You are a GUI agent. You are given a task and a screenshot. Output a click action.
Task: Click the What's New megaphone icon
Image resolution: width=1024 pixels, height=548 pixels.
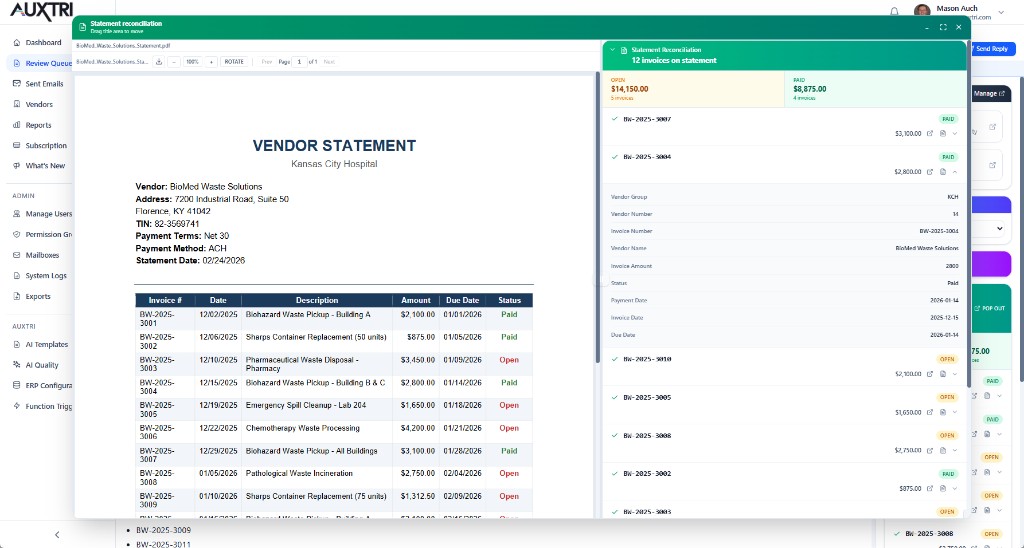(17, 166)
